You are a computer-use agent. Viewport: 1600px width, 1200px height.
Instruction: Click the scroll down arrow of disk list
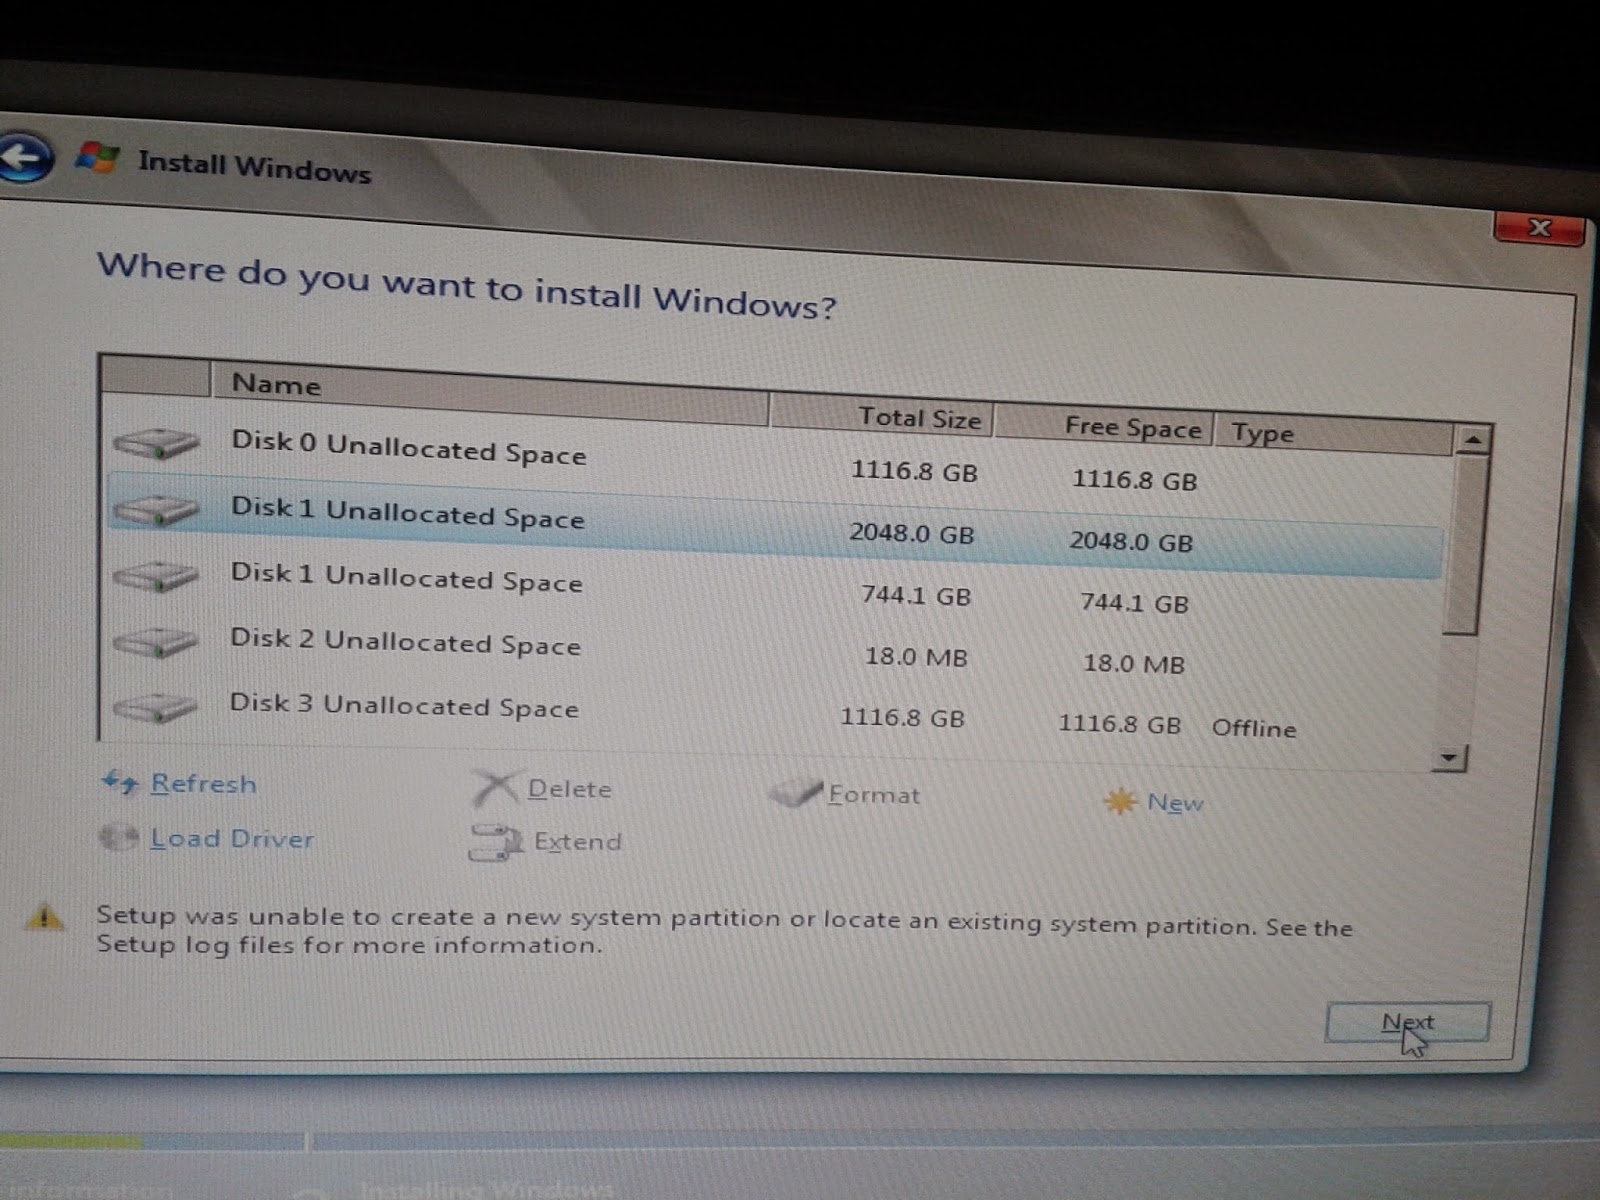1449,758
